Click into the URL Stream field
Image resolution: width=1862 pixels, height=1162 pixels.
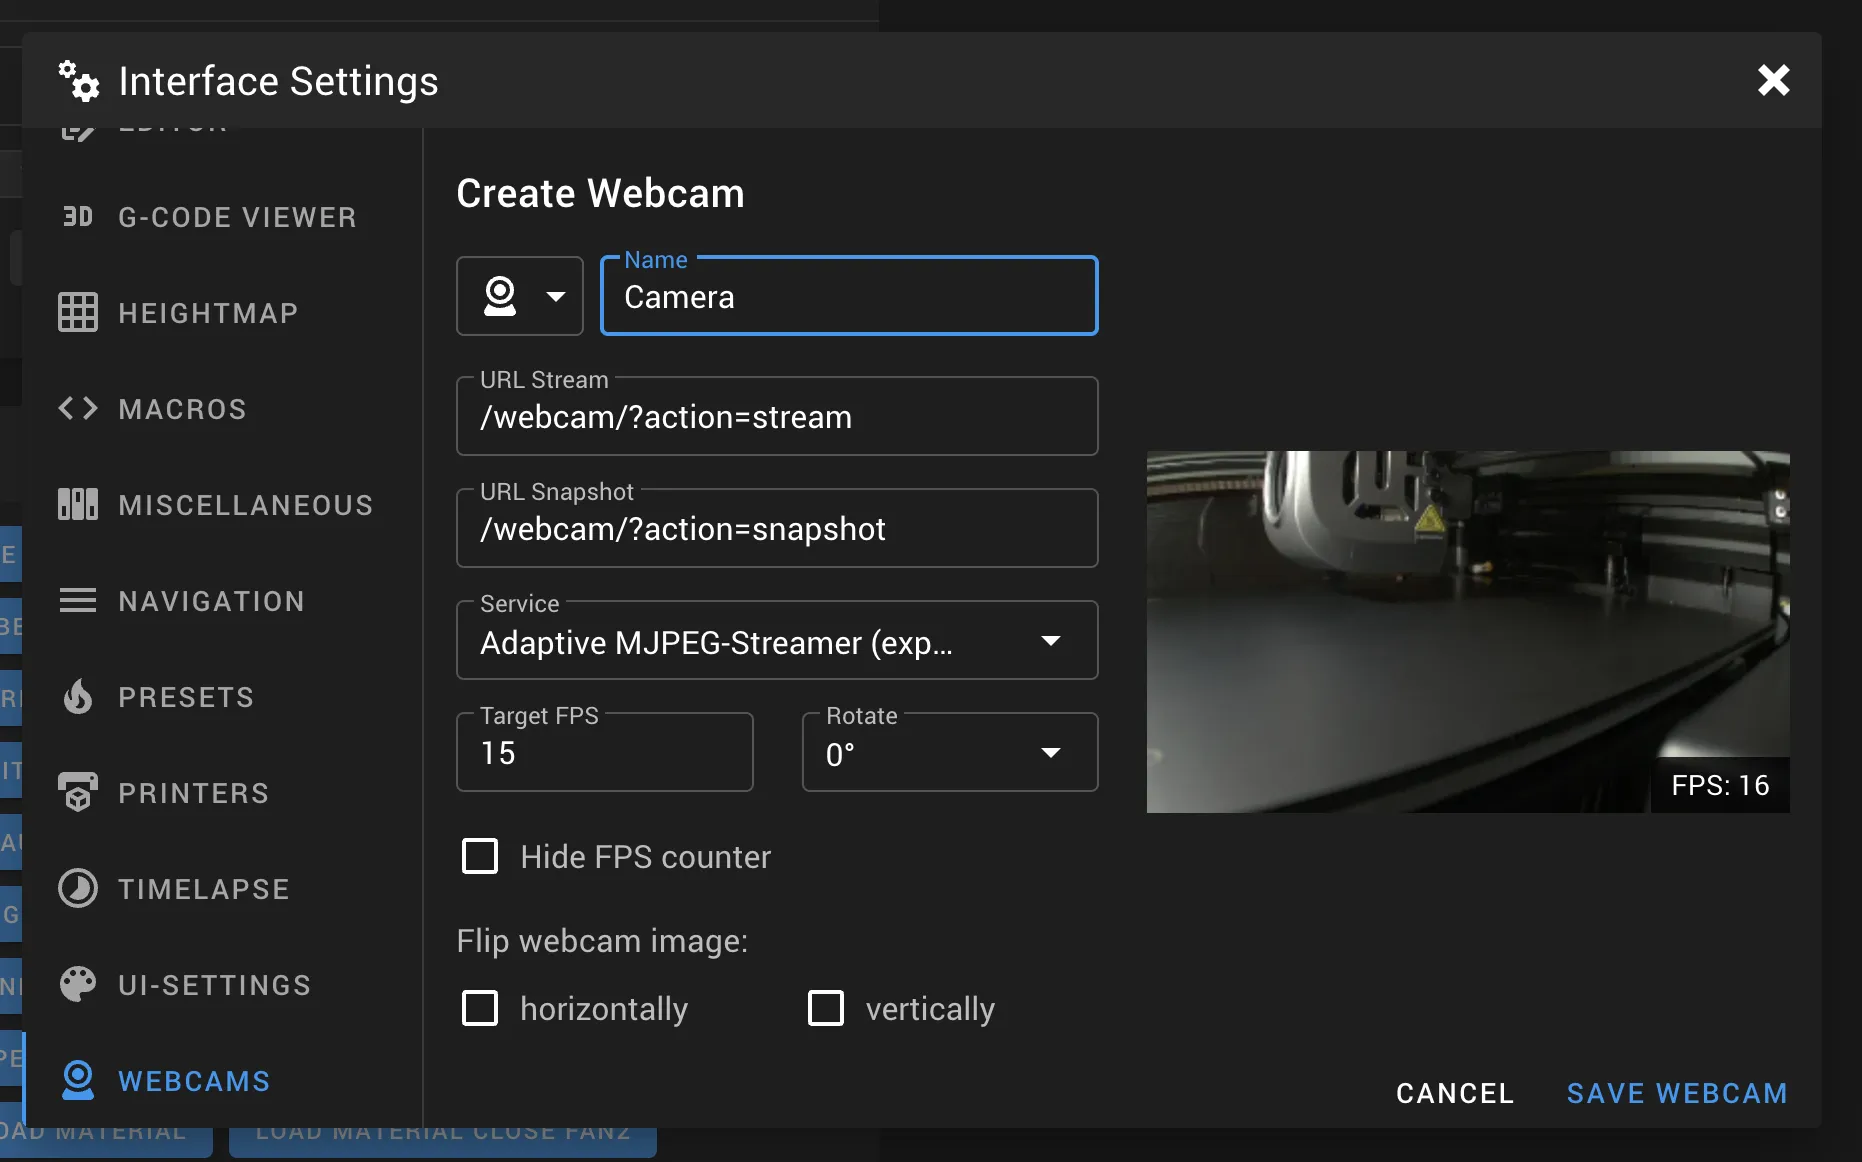[776, 418]
